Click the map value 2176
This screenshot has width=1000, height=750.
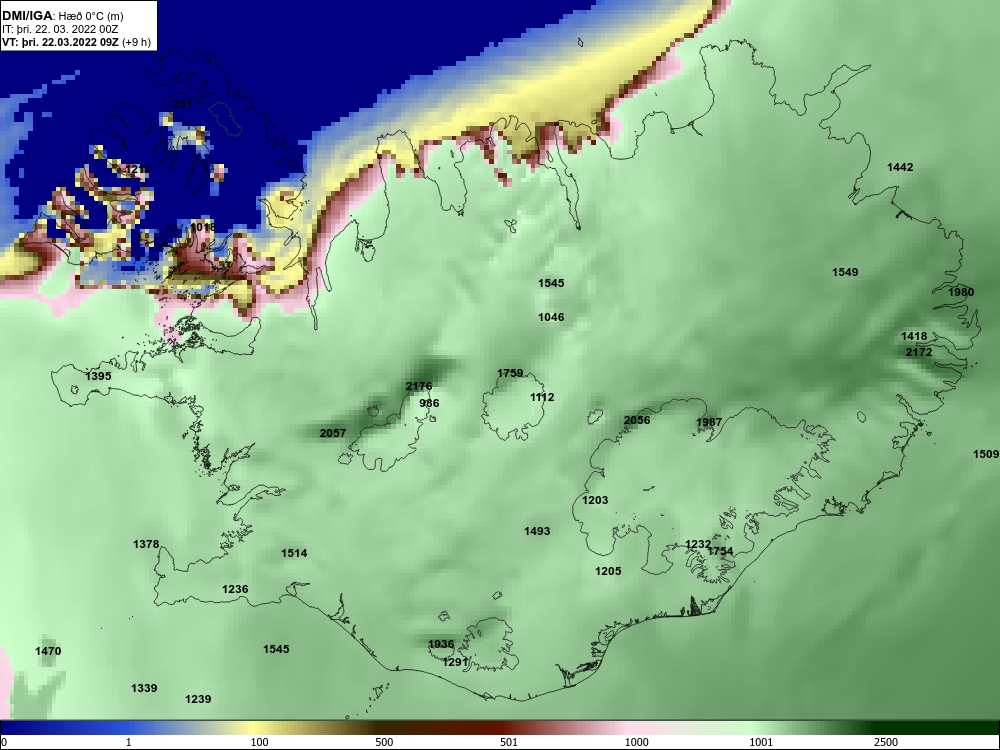pyautogui.click(x=419, y=386)
